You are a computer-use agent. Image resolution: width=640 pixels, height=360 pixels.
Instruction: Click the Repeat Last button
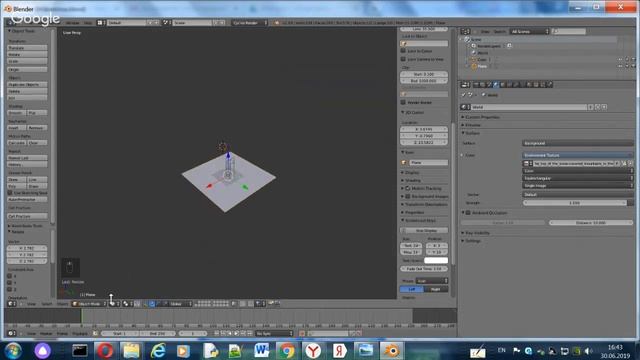(x=27, y=158)
